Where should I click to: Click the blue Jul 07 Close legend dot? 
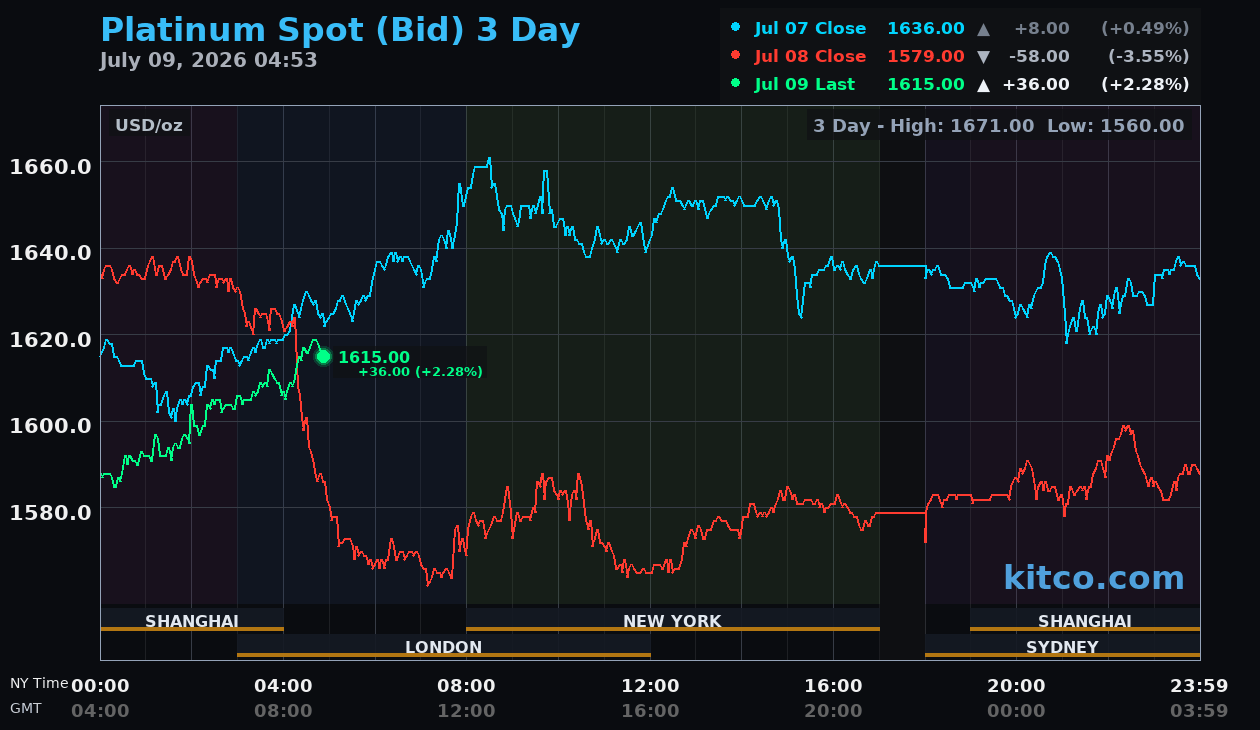pyautogui.click(x=736, y=28)
